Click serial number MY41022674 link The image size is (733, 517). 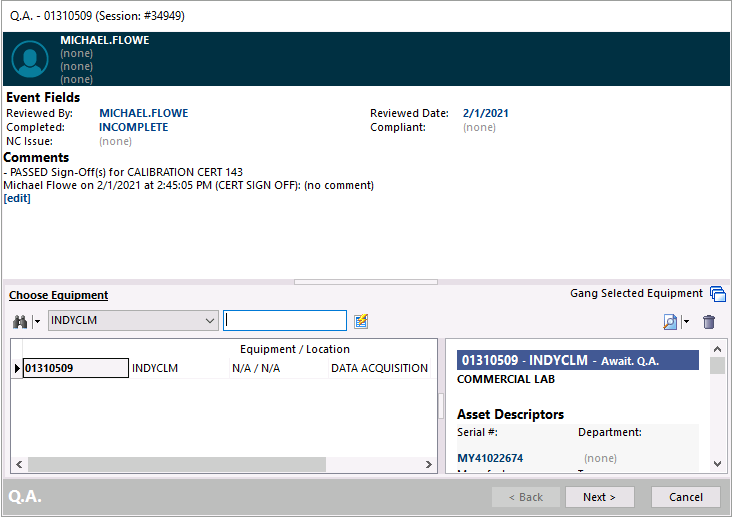490,458
